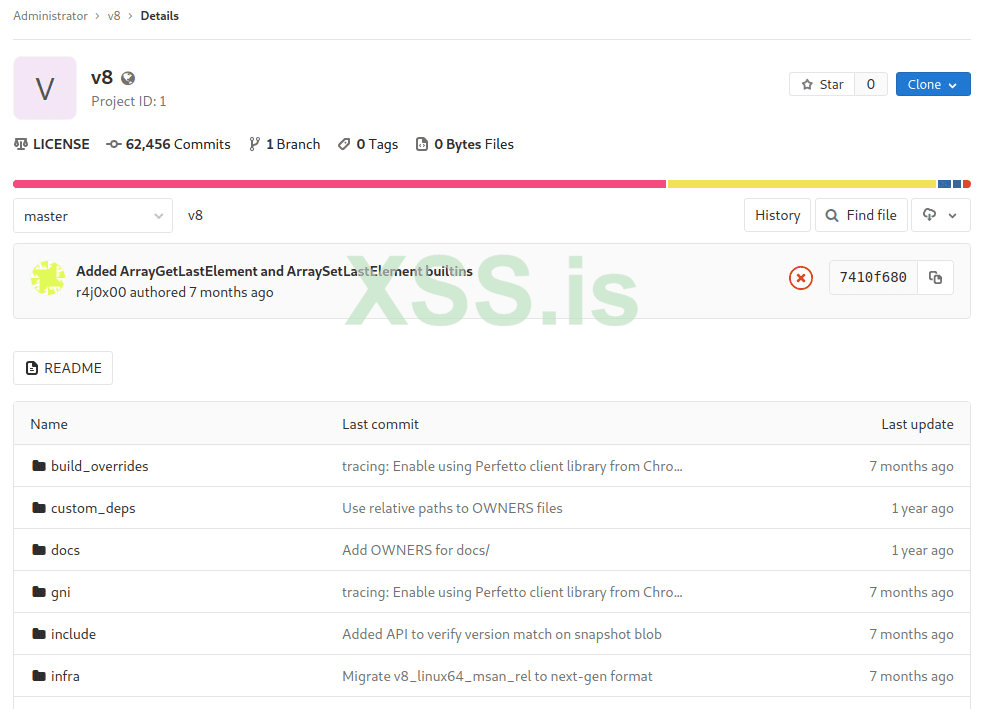This screenshot has width=982, height=709.
Task: Copy the commit SHA to clipboard
Action: click(936, 277)
